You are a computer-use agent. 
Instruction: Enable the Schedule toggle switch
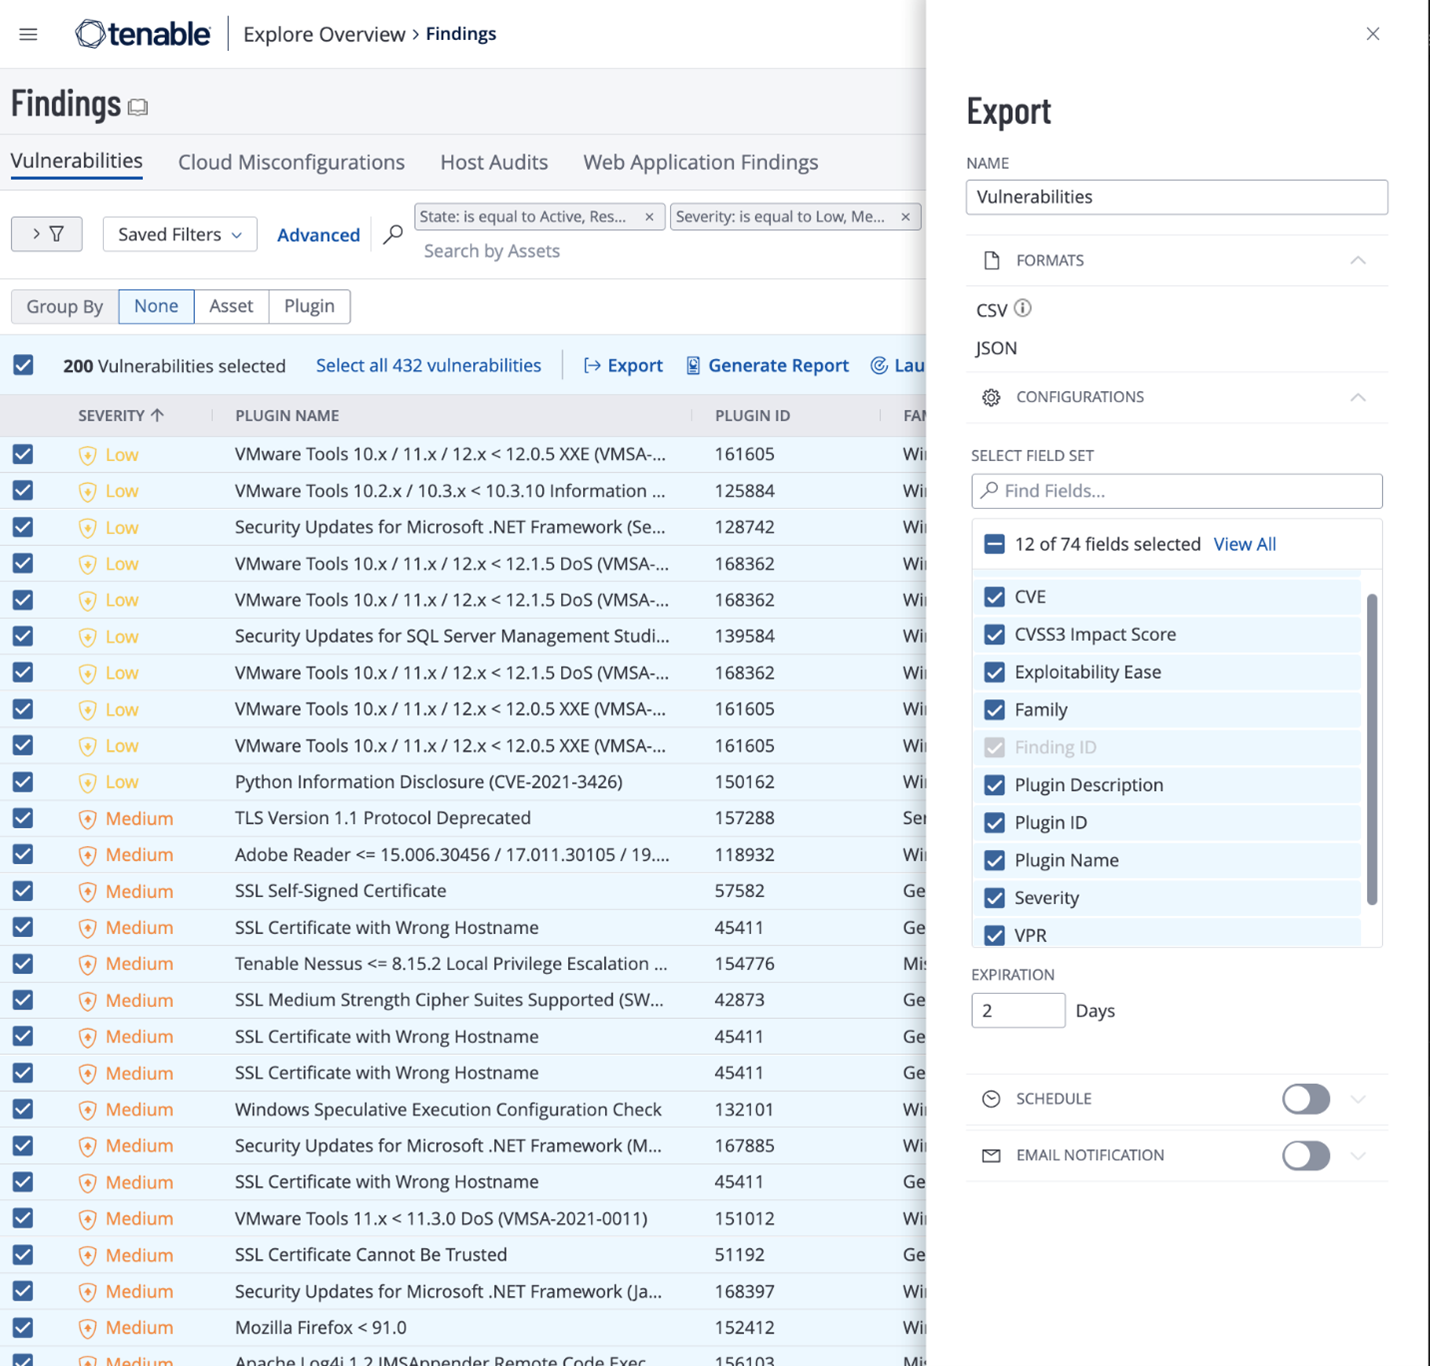pyautogui.click(x=1306, y=1099)
